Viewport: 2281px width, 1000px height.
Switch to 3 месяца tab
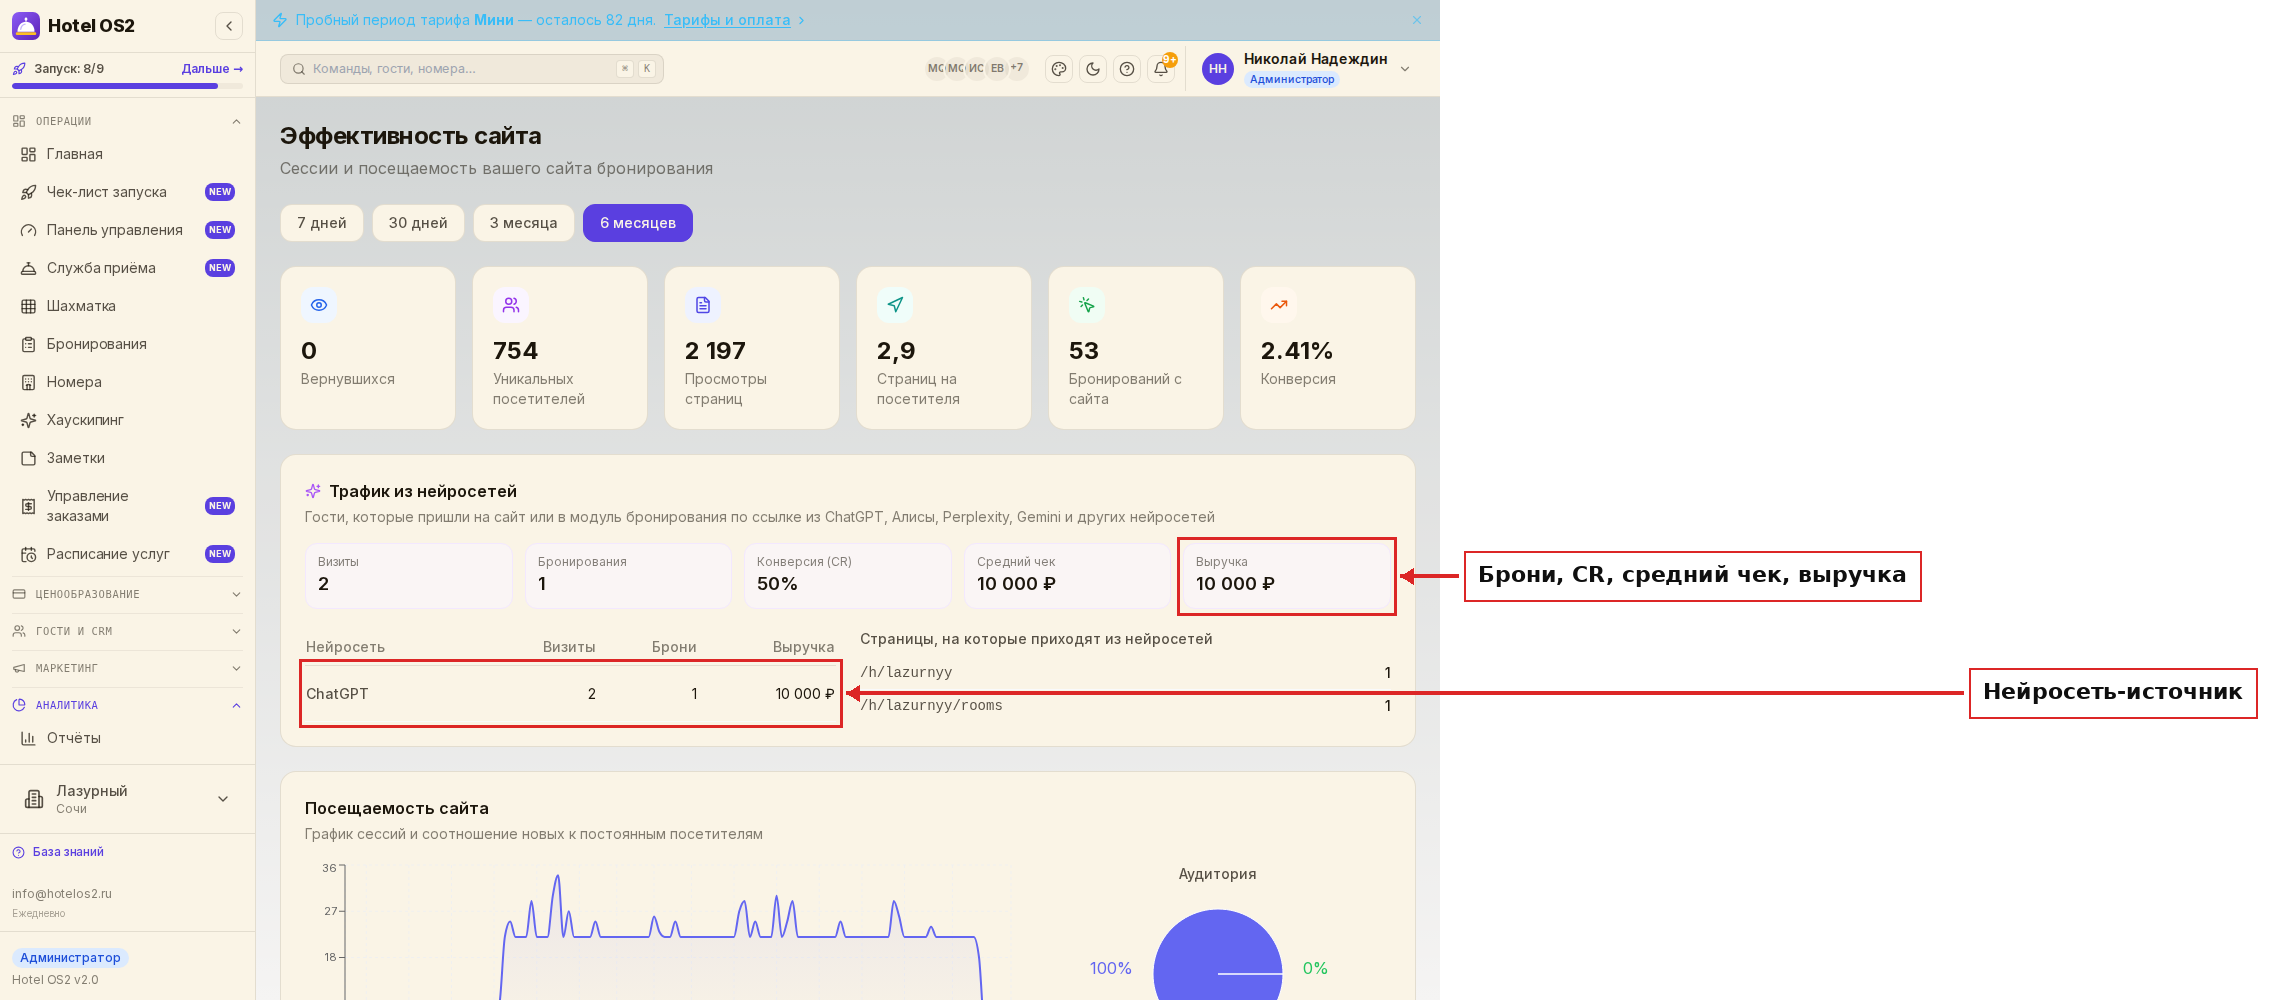[x=524, y=223]
